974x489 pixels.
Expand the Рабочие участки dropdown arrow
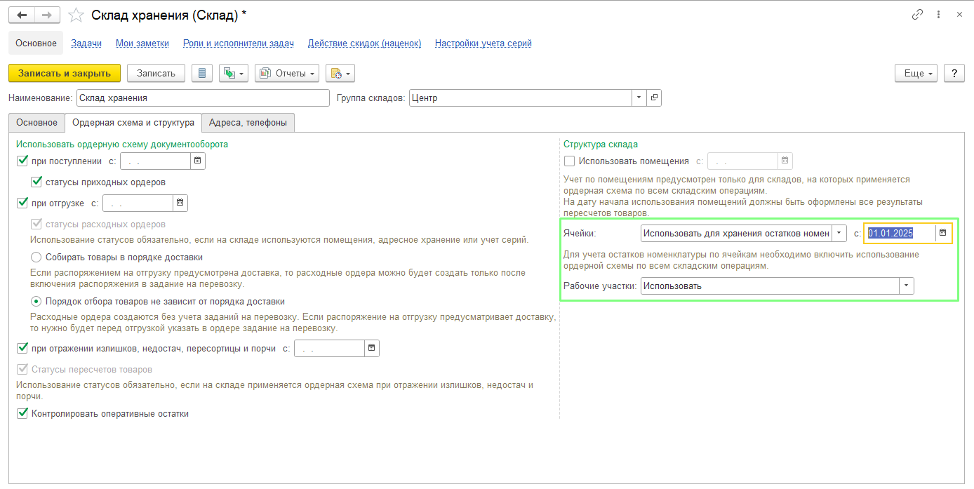[906, 286]
